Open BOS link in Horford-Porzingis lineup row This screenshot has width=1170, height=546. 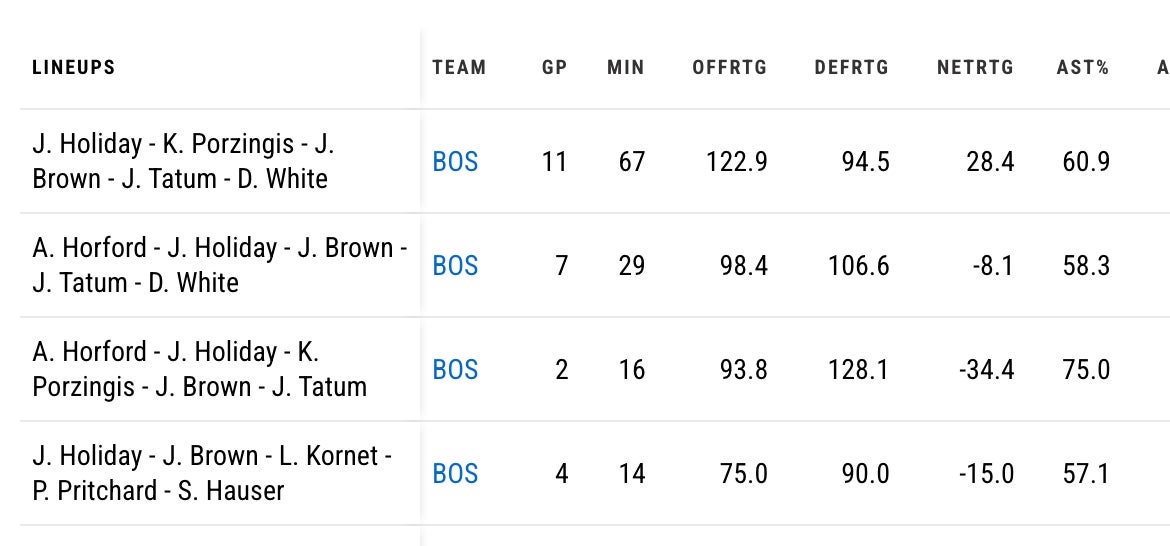click(x=455, y=369)
